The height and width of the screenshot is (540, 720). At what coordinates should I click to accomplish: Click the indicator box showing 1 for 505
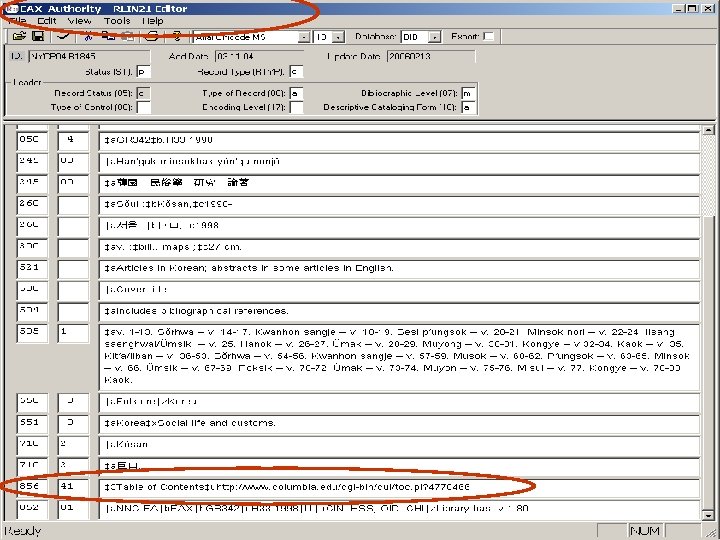tap(73, 333)
